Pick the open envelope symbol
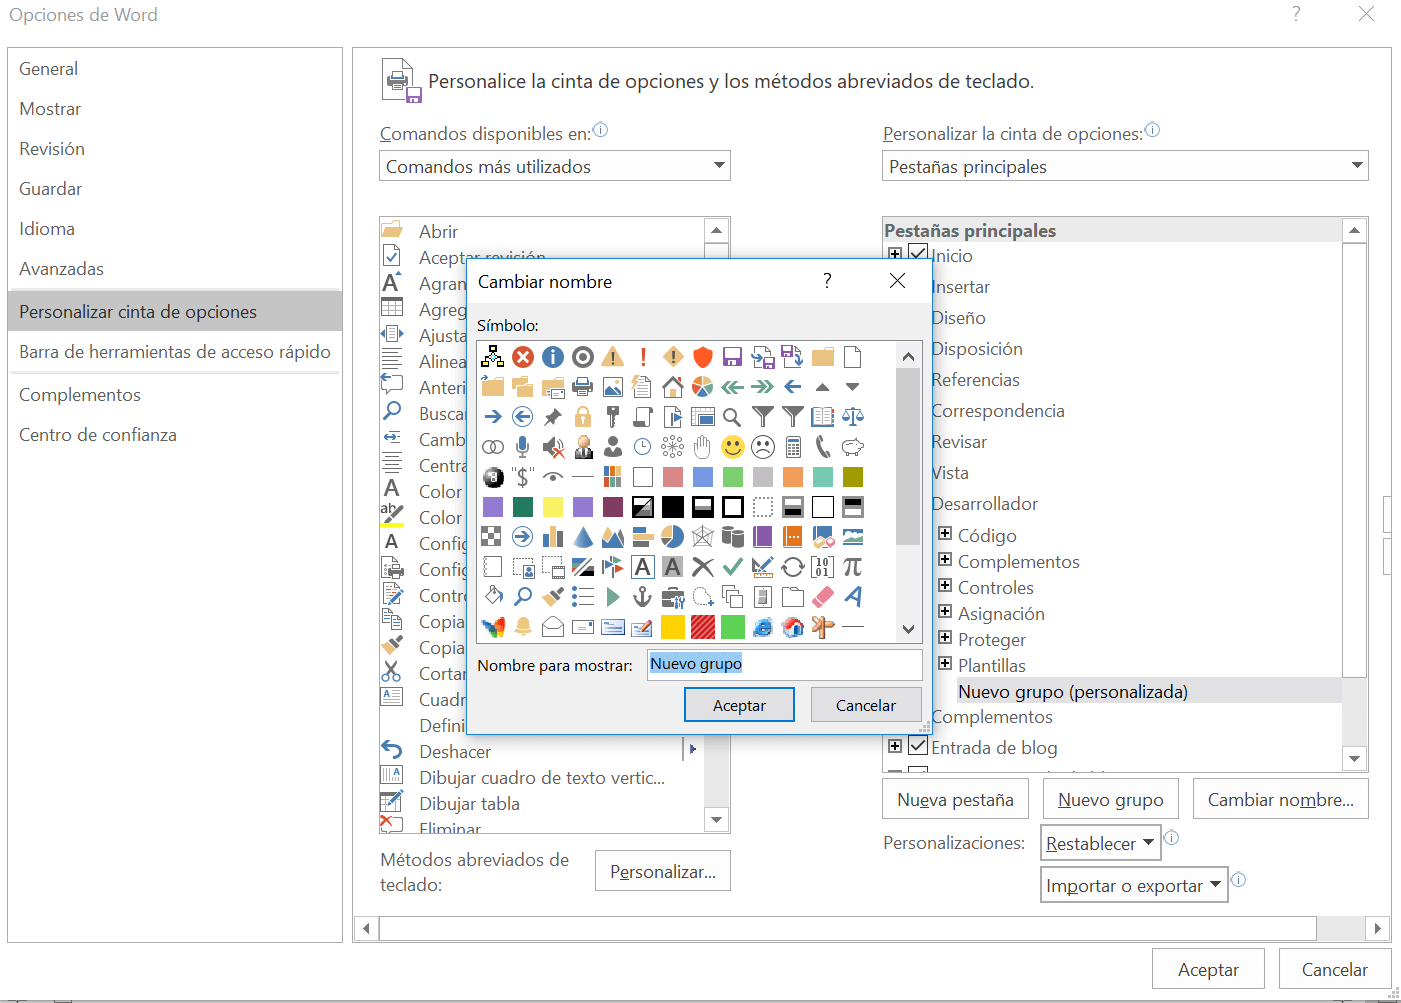This screenshot has height=1003, width=1401. point(553,627)
